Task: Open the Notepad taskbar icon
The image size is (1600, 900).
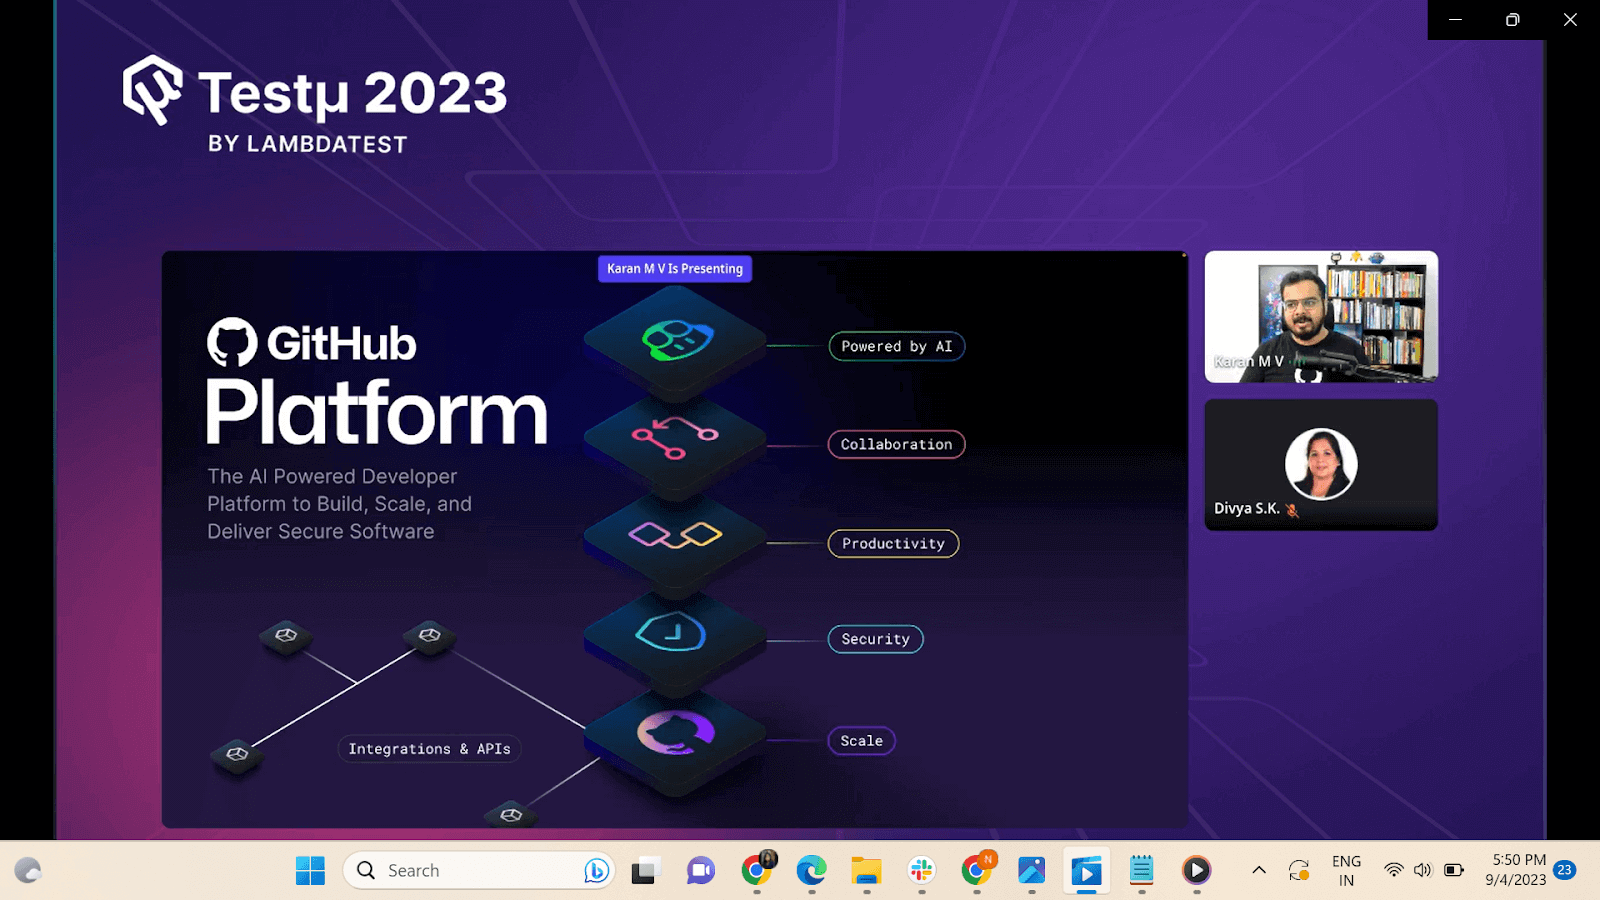Action: [1141, 871]
